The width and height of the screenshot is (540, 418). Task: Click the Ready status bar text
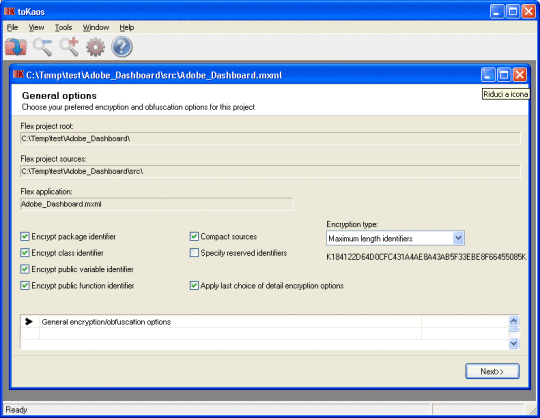pyautogui.click(x=16, y=410)
